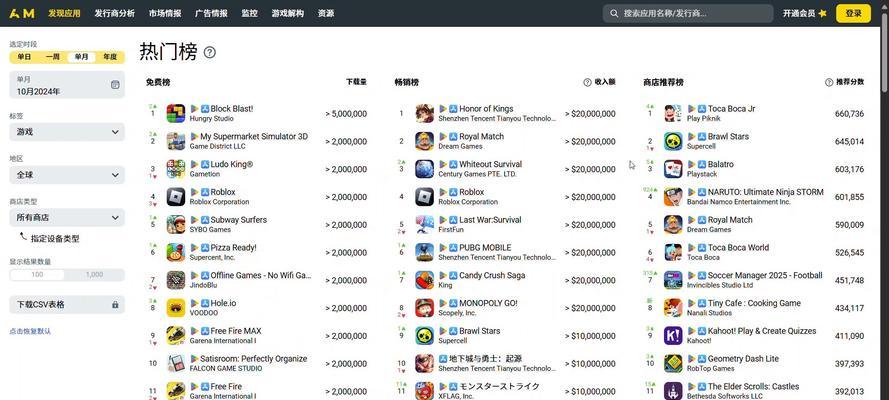Viewport: 889px width, 400px height.
Task: Open the 游戏 tag dropdown
Action: click(x=67, y=132)
